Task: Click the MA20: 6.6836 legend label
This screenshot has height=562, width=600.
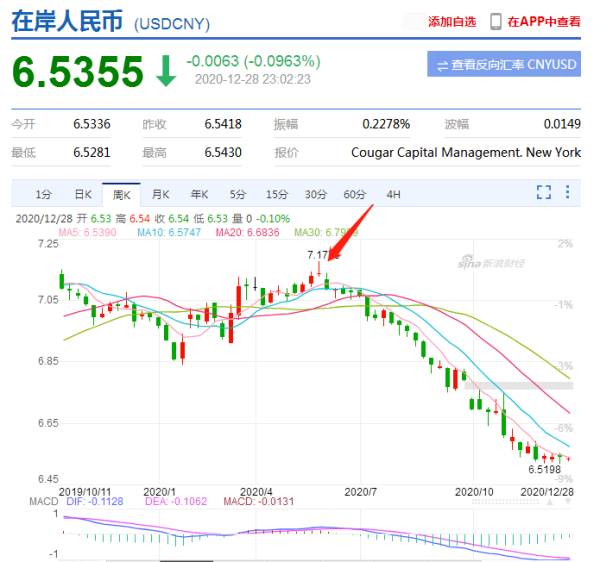Action: point(247,232)
